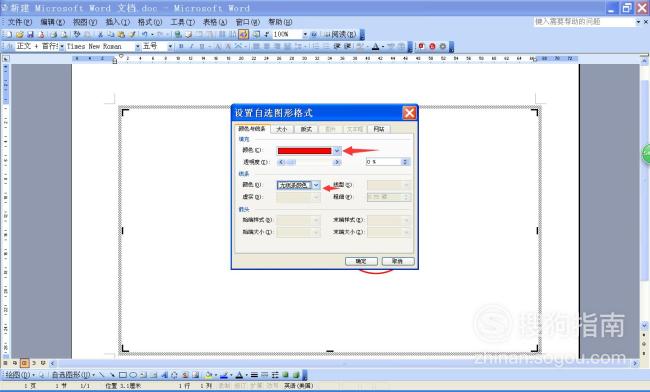Open the fill color dropdown arrow in dialog
Image resolution: width=650 pixels, height=392 pixels.
pyautogui.click(x=337, y=151)
